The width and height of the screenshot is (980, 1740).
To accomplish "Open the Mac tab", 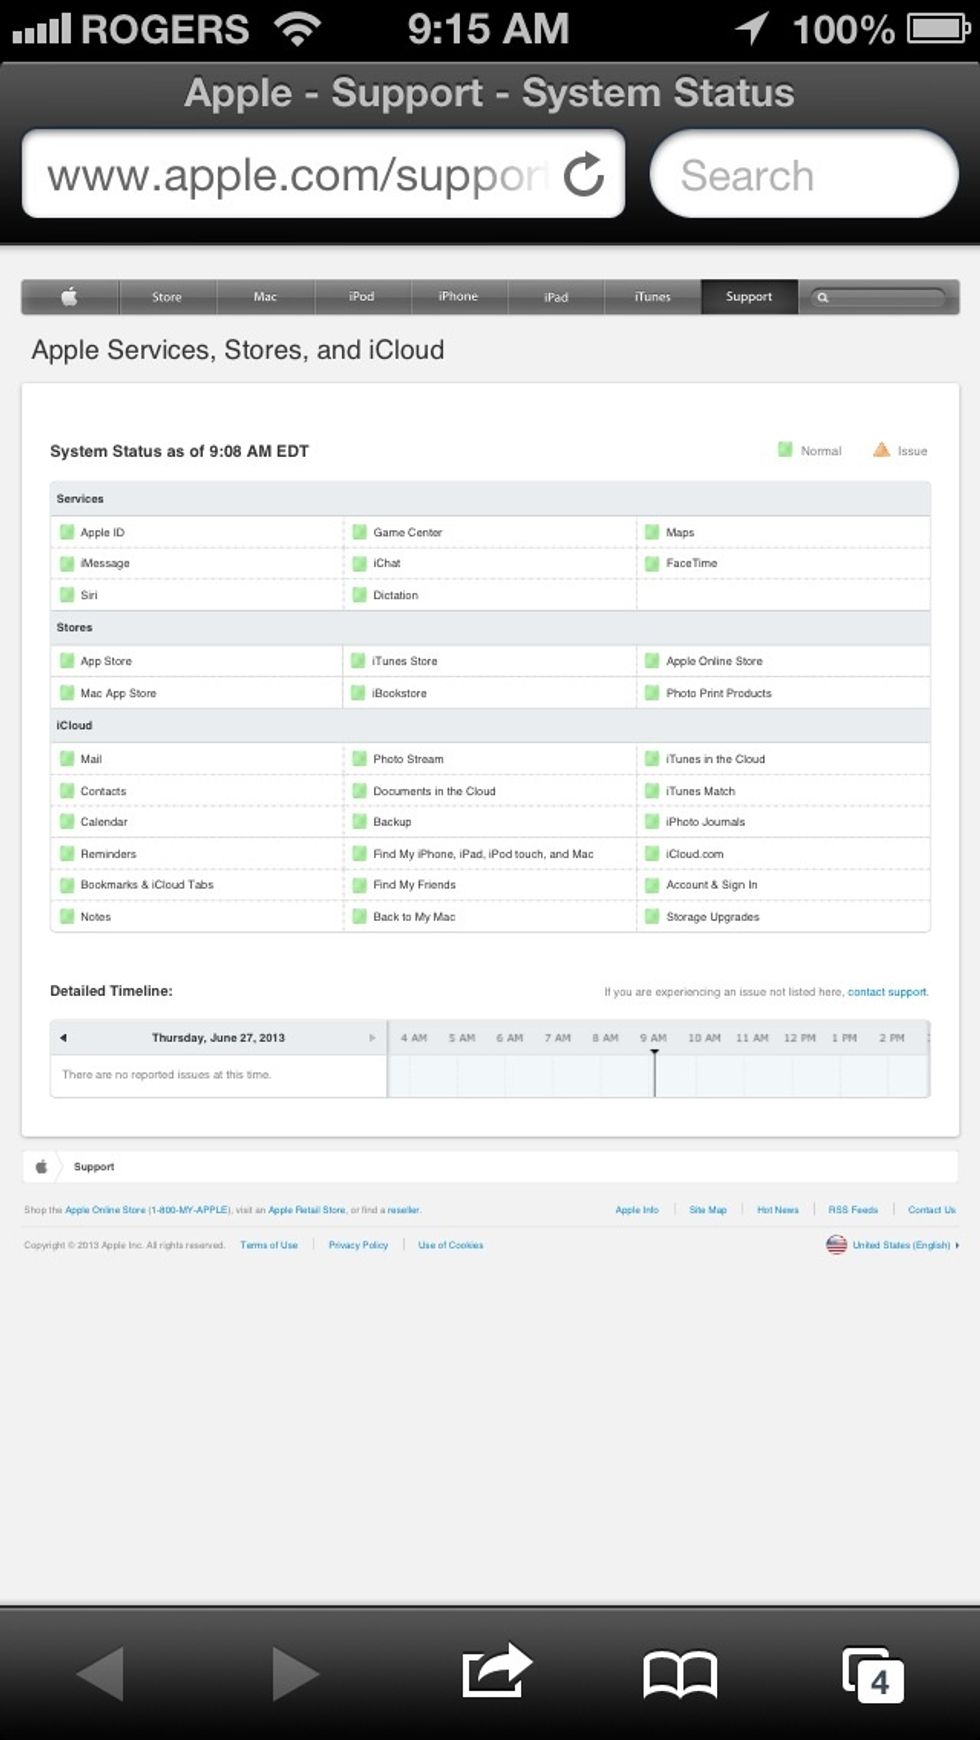I will pos(265,297).
